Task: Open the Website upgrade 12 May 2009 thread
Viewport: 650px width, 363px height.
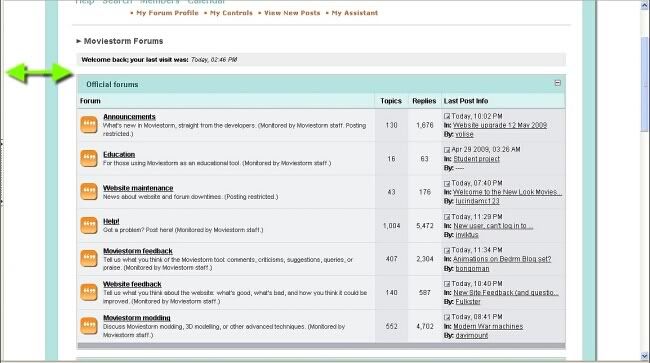Action: (x=500, y=125)
